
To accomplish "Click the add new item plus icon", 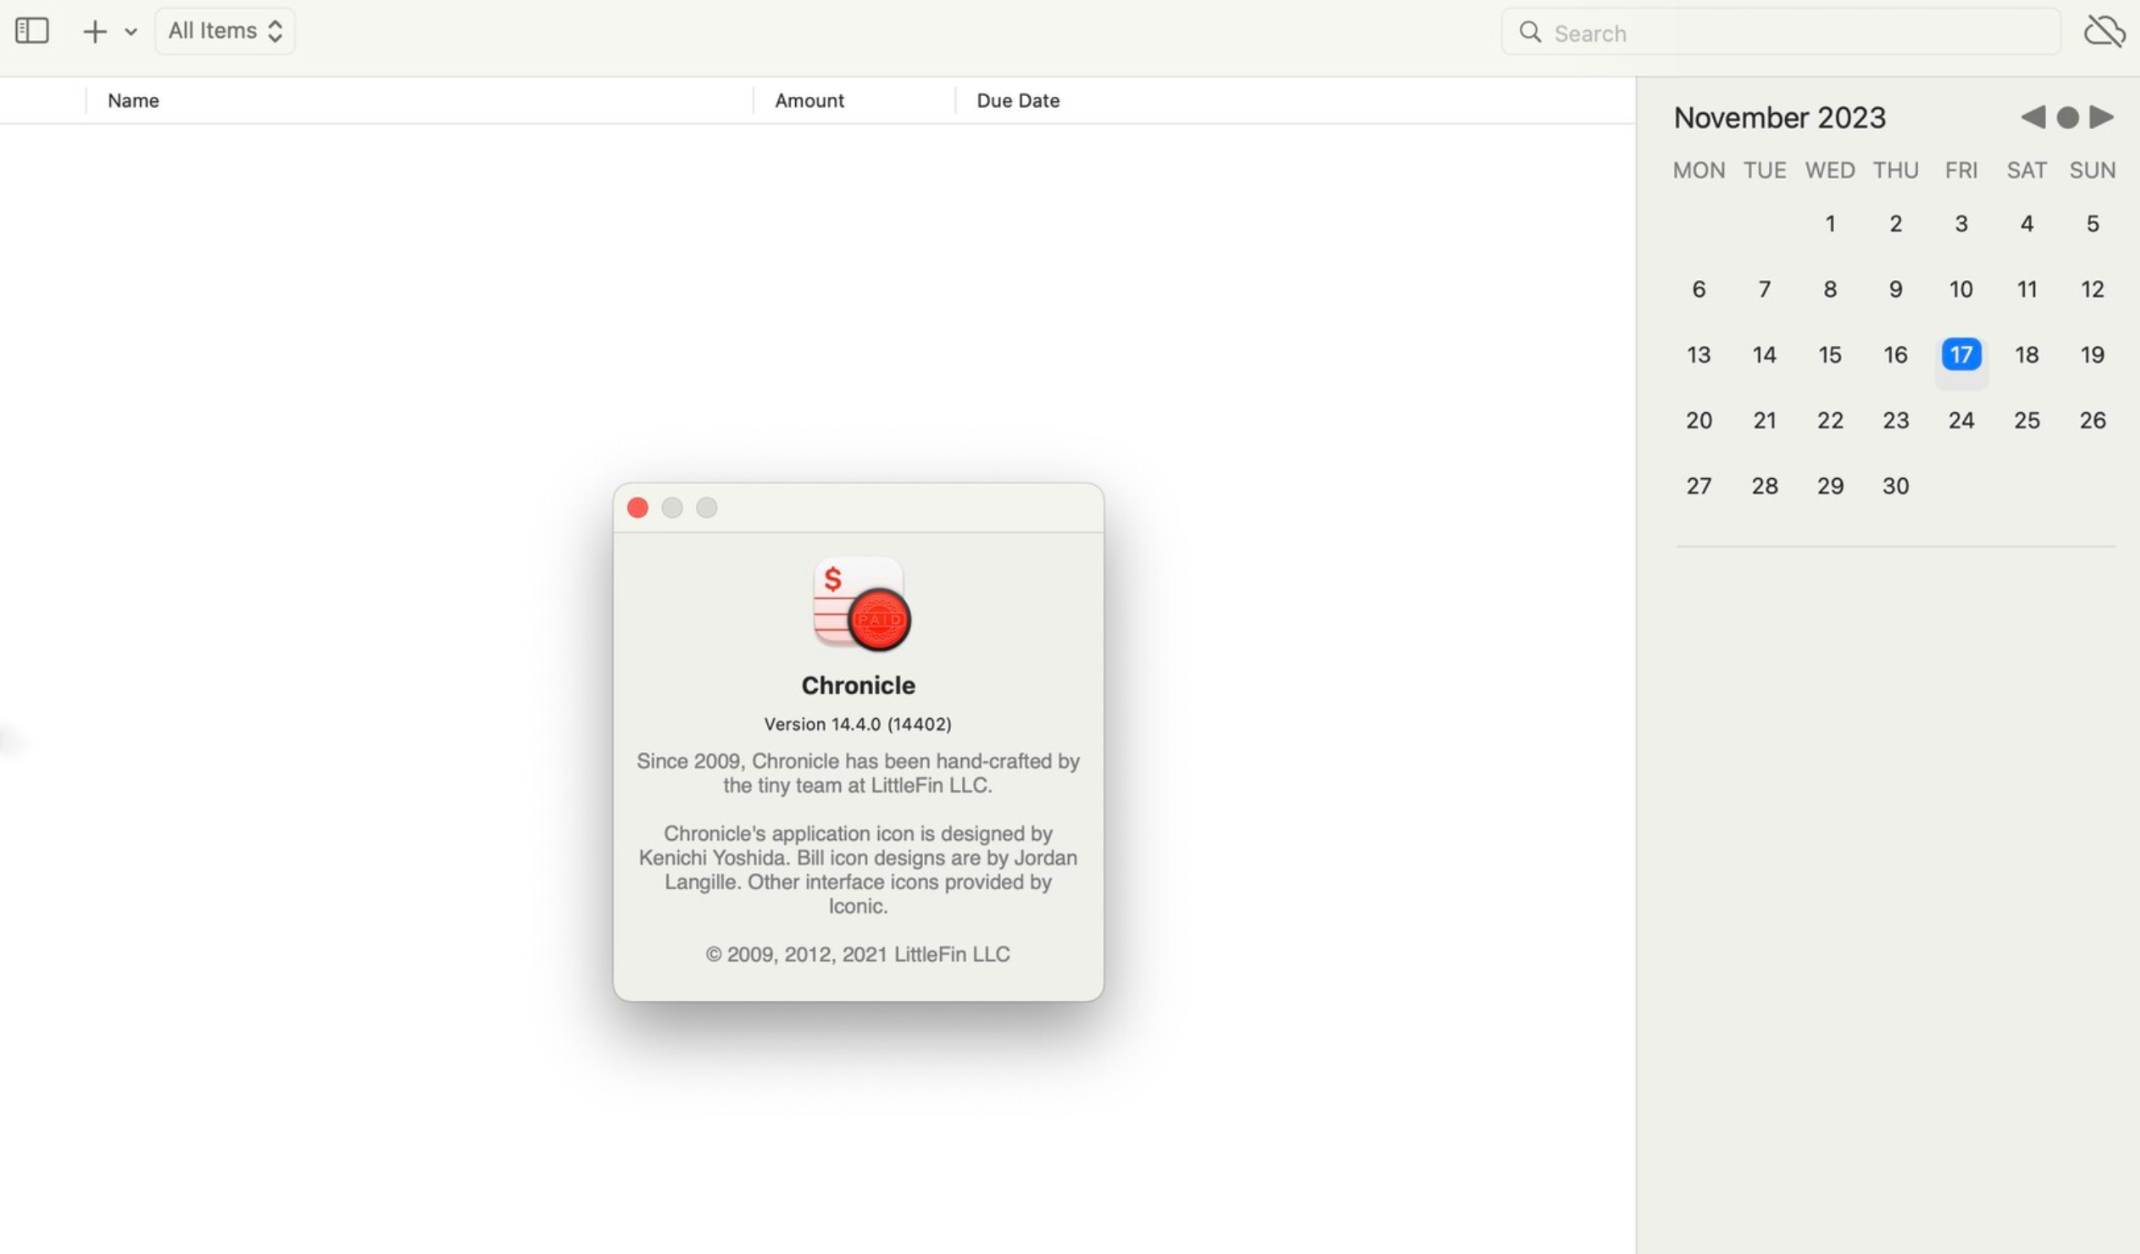I will (94, 31).
